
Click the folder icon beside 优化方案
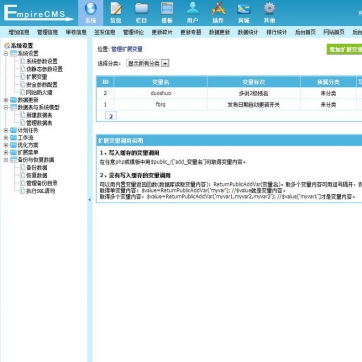[x=13, y=145]
